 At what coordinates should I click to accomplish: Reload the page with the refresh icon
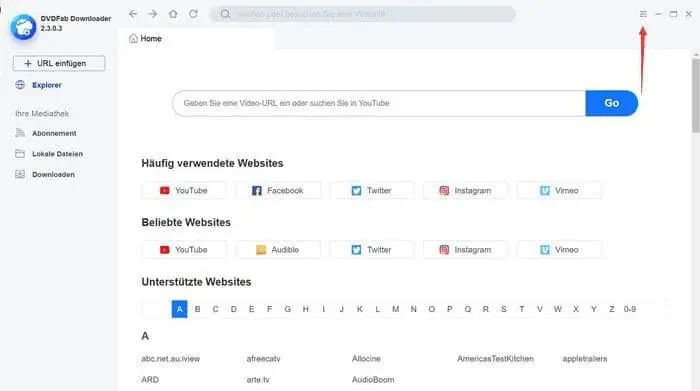point(193,14)
